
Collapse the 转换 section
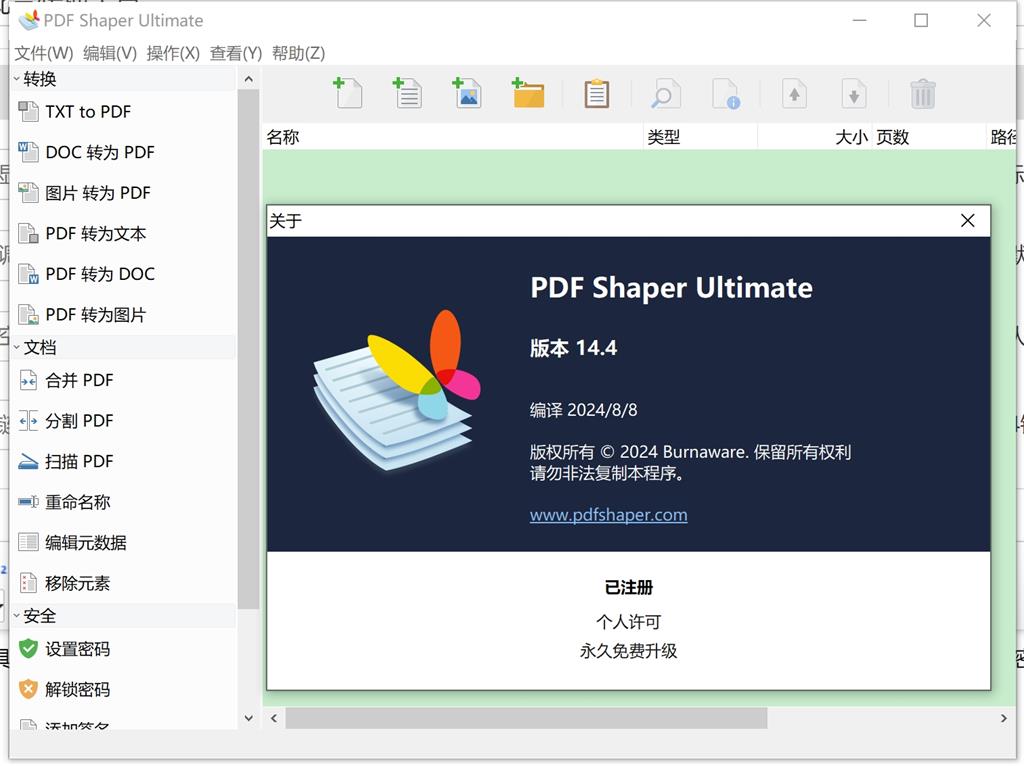pos(16,79)
